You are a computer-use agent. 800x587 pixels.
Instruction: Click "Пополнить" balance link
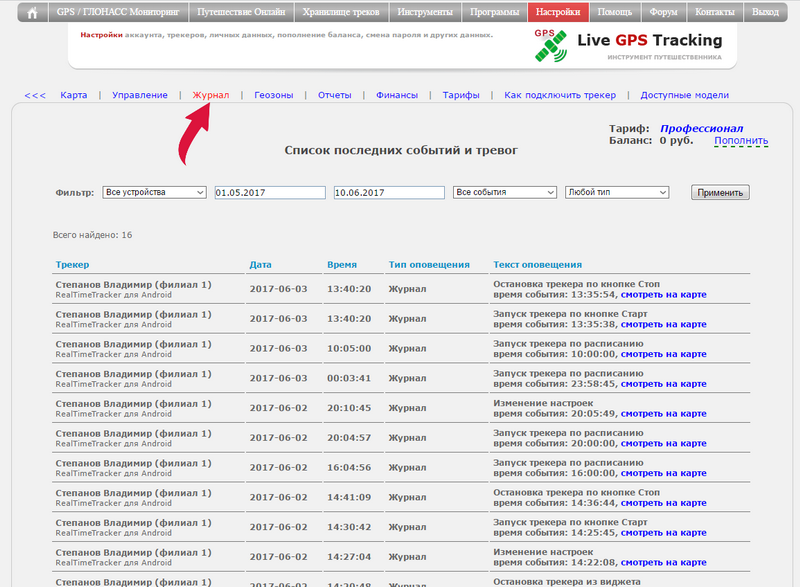point(741,141)
